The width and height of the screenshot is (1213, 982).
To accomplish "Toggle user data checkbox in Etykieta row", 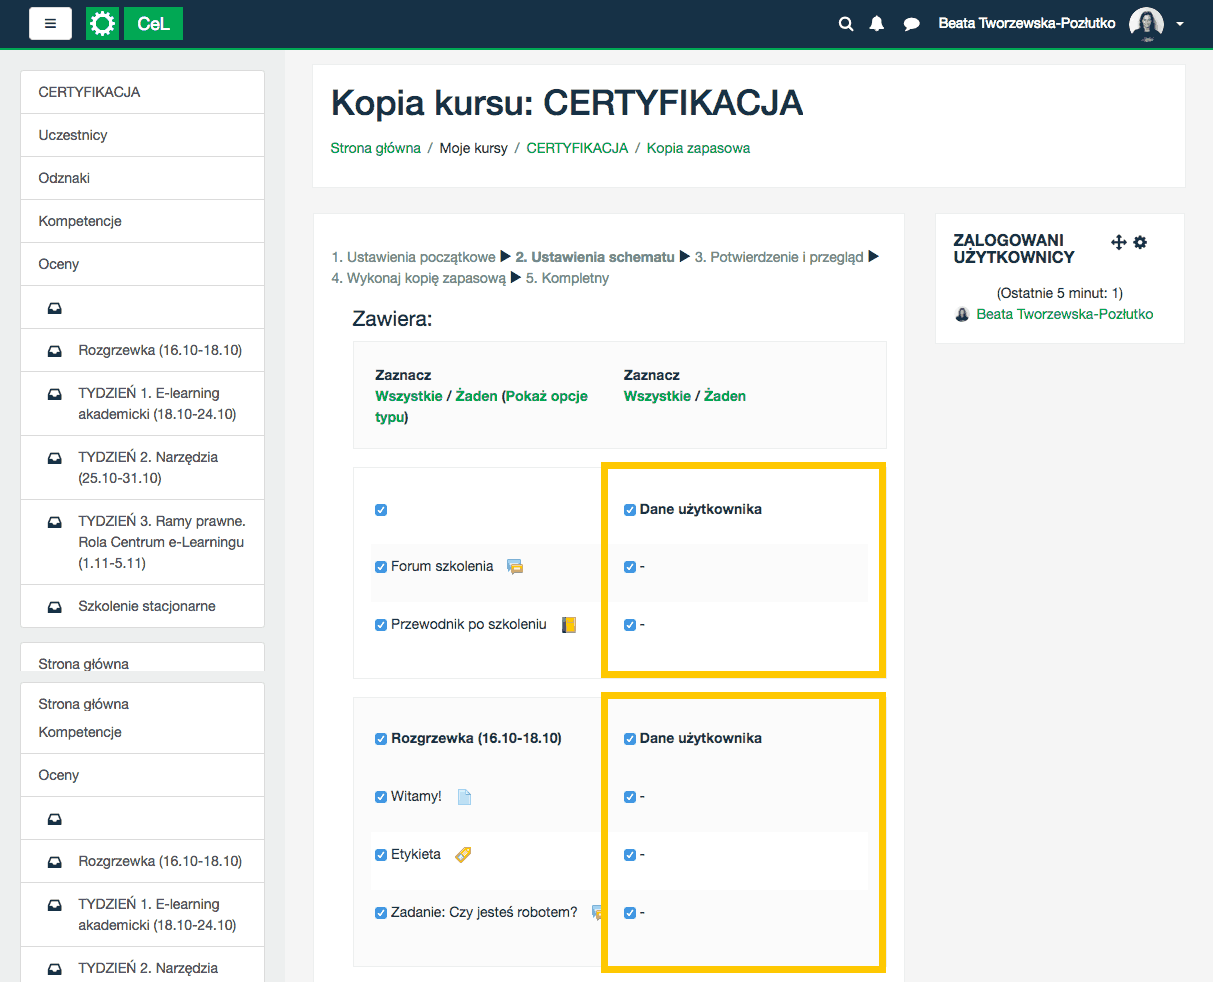I will click(x=630, y=855).
